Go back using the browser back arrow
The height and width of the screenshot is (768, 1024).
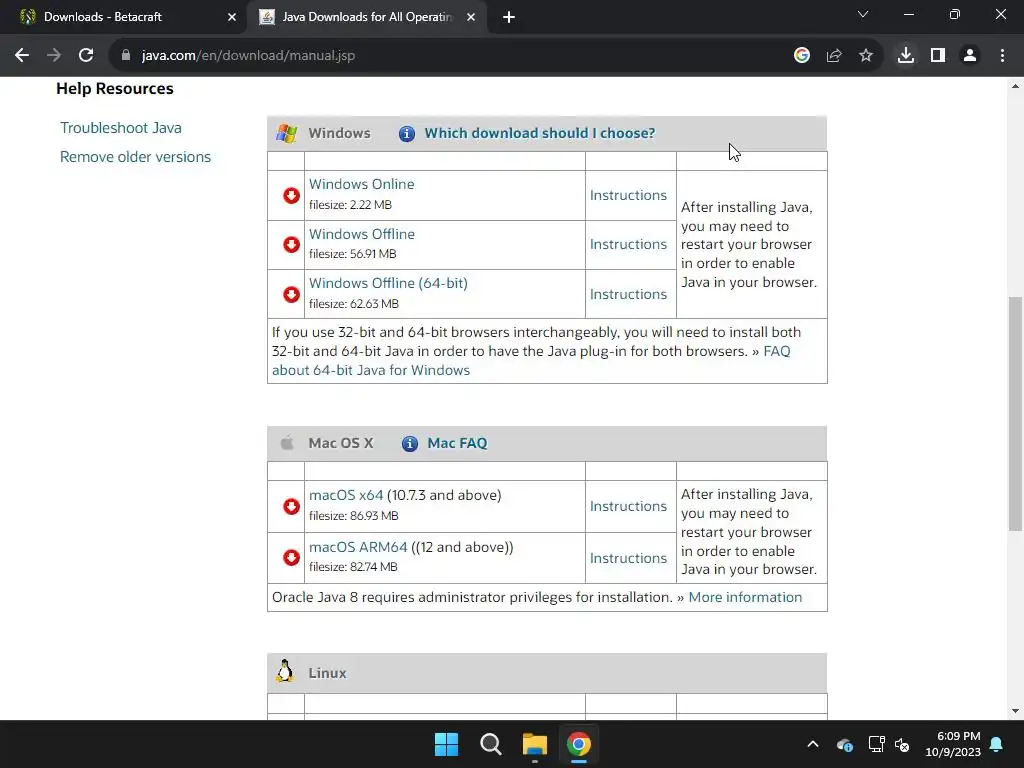22,56
